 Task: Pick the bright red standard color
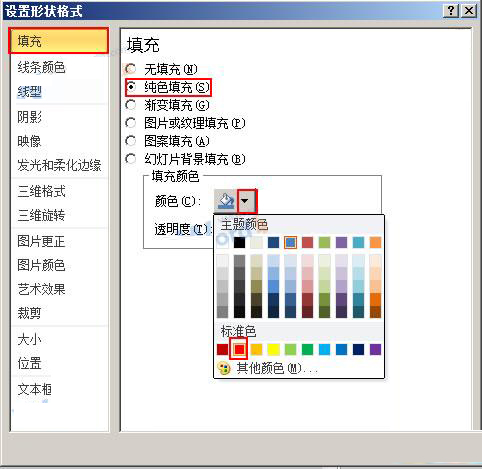[239, 349]
